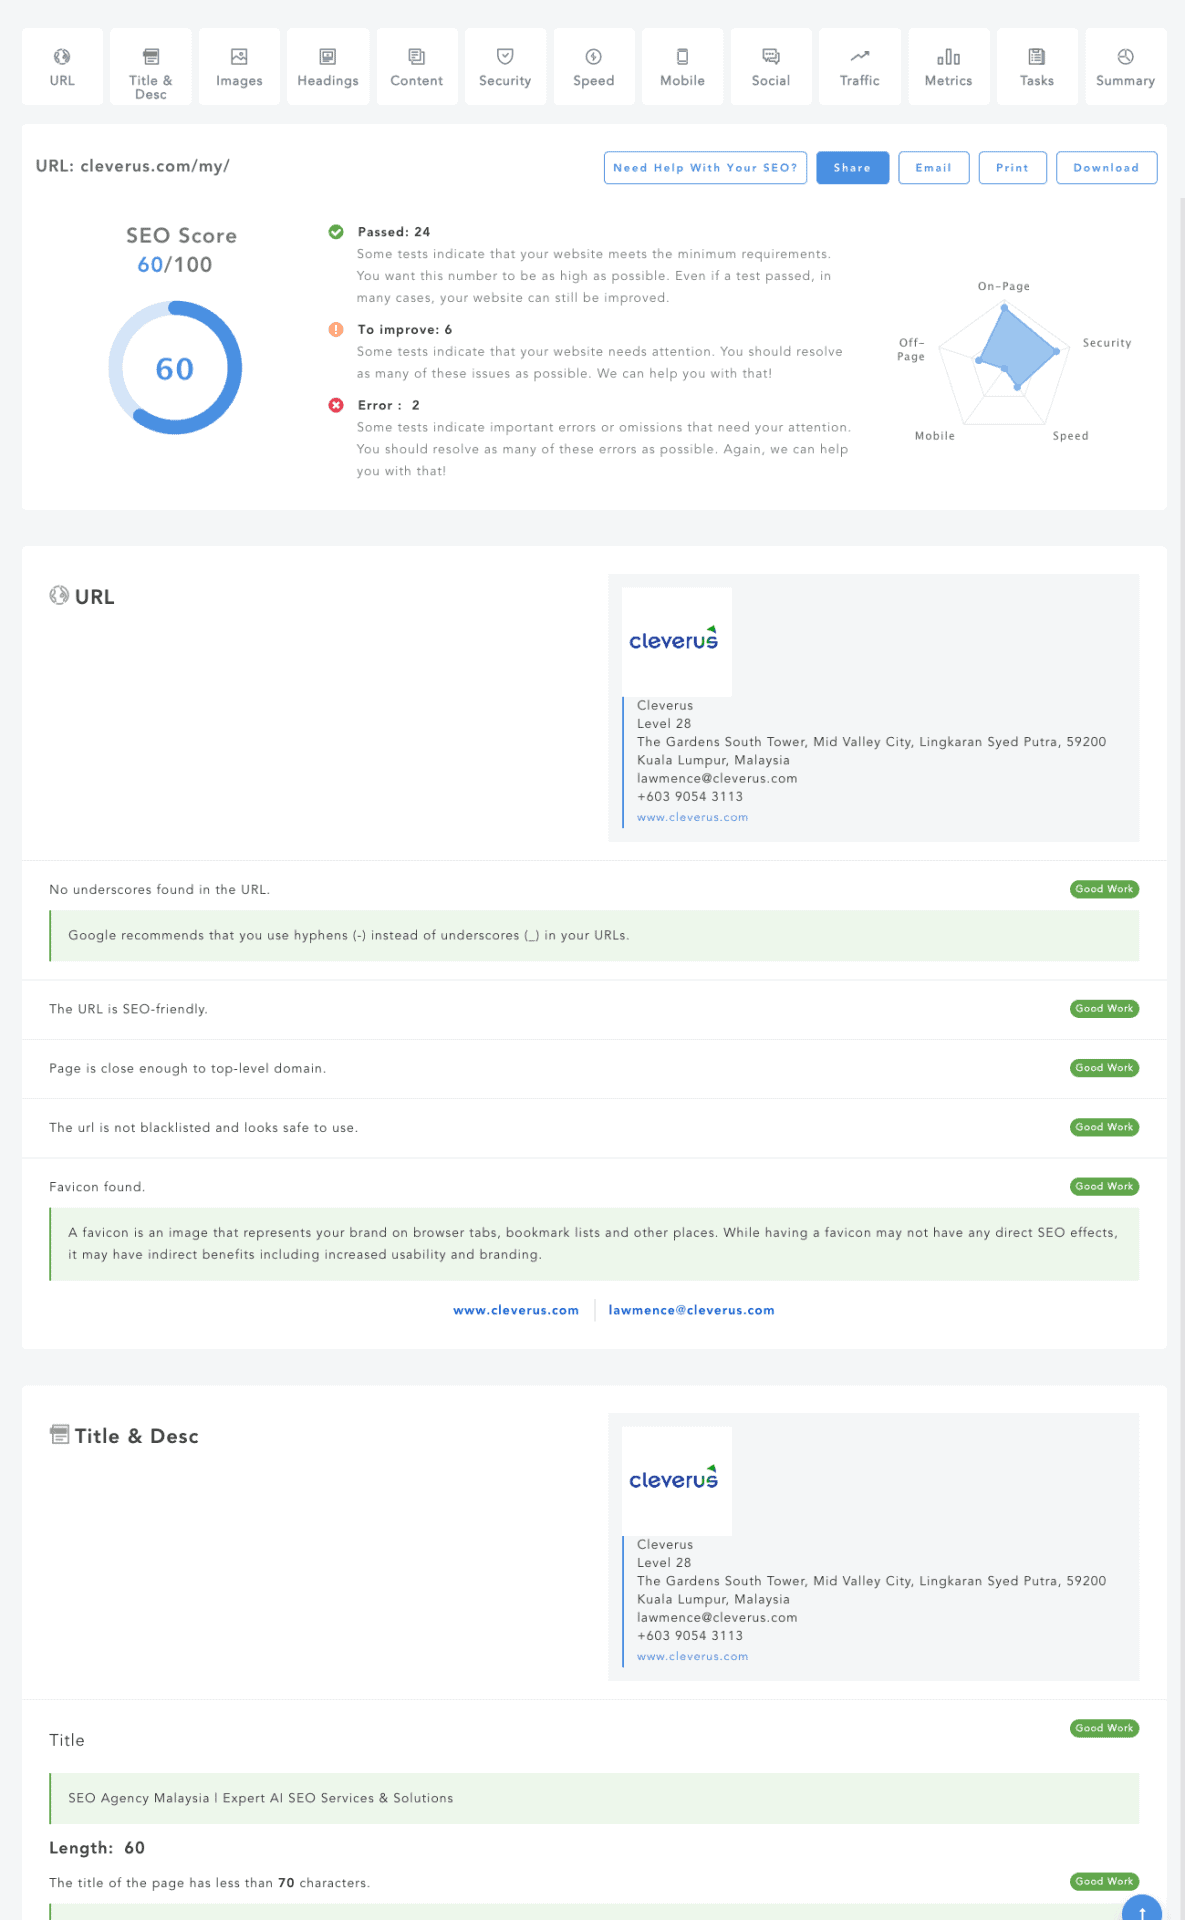
Task: Open the Images icon tab
Action: tap(239, 57)
